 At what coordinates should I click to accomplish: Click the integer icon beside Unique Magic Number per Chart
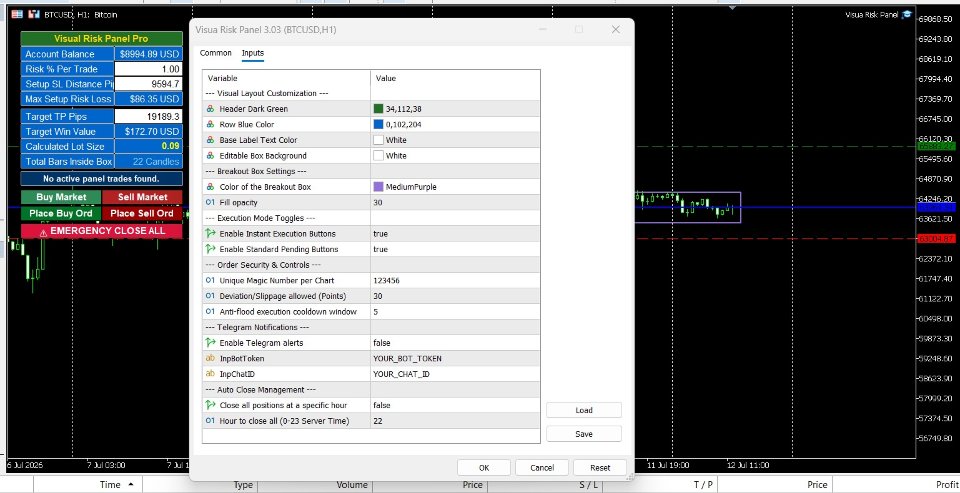(210, 280)
